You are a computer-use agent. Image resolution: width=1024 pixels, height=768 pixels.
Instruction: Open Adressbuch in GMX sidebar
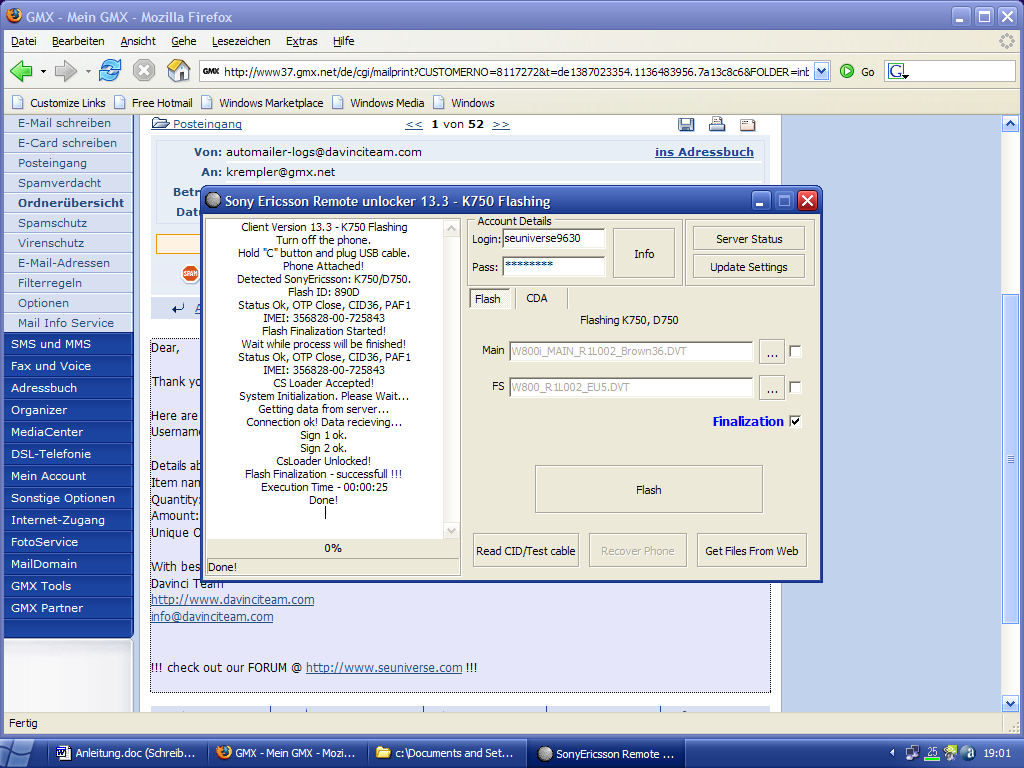44,388
